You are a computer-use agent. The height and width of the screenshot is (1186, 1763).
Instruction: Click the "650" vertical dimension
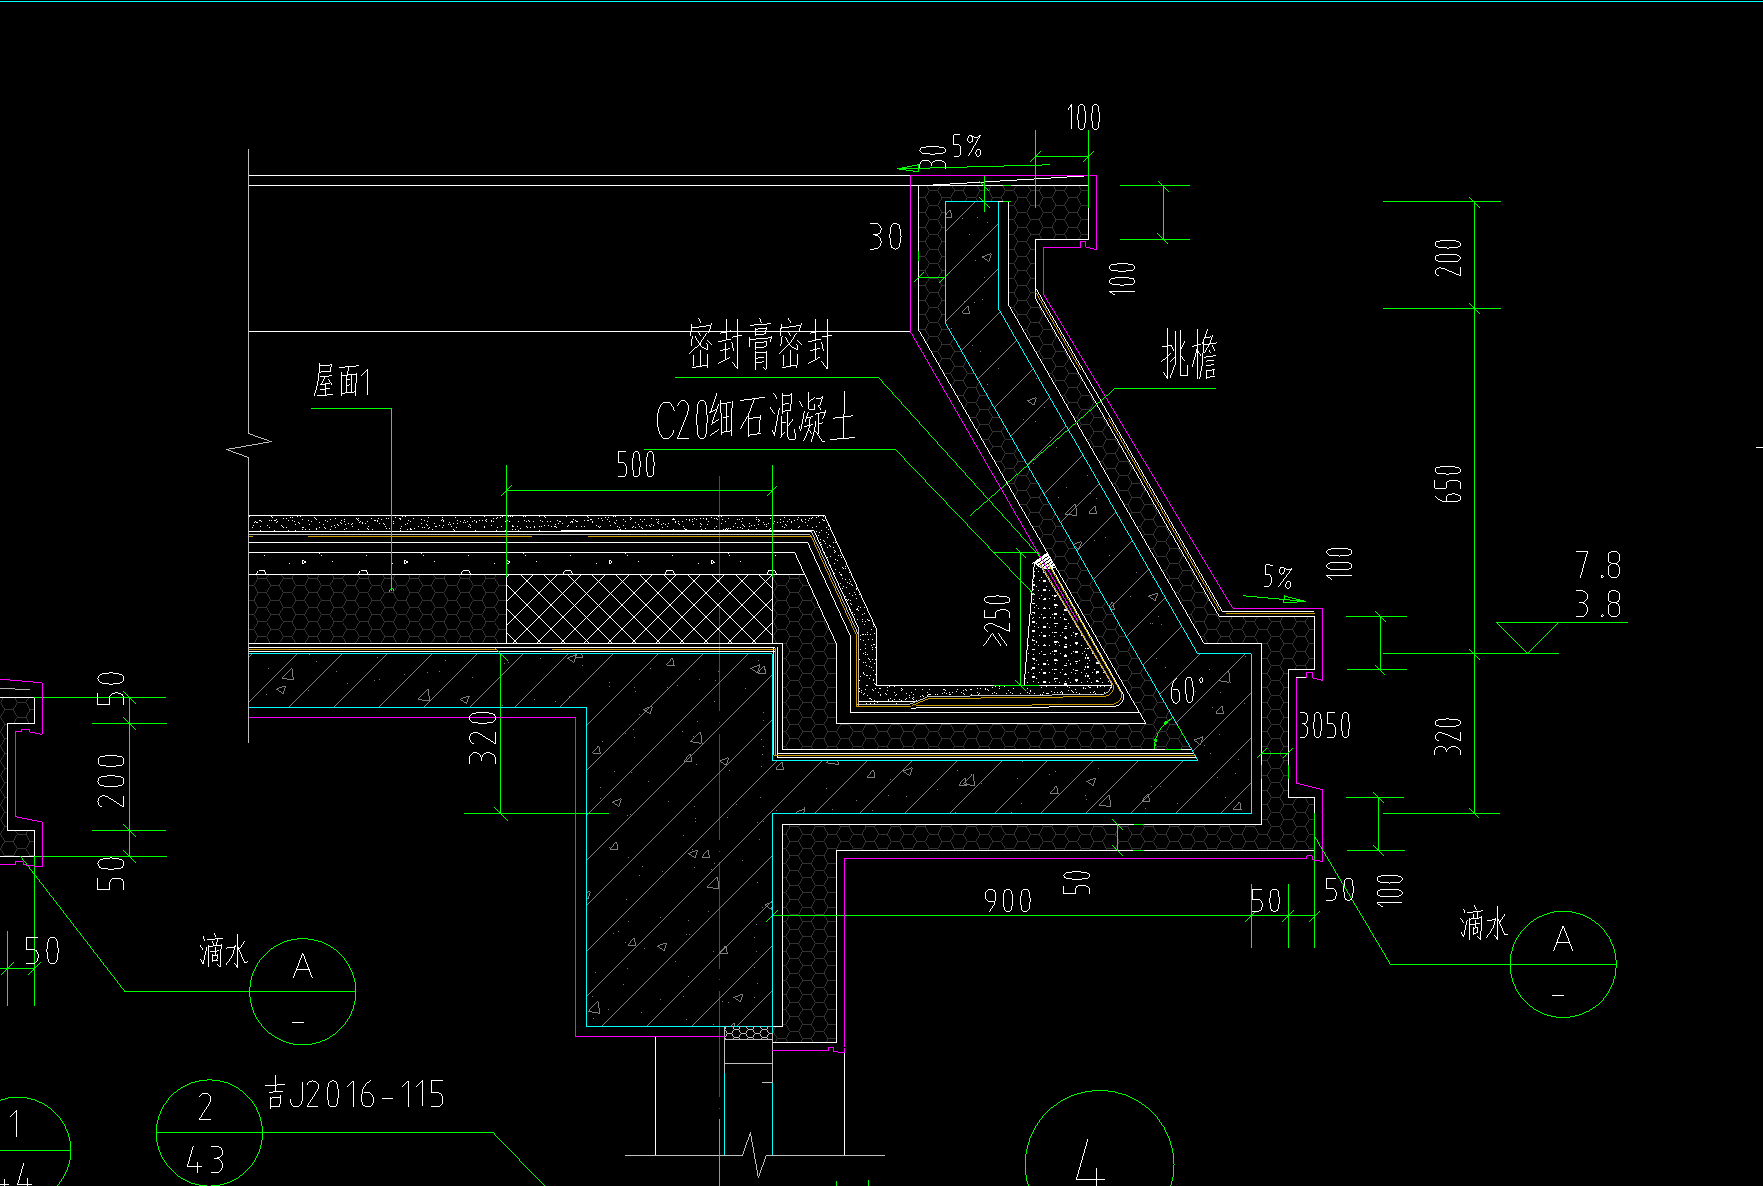(1448, 483)
